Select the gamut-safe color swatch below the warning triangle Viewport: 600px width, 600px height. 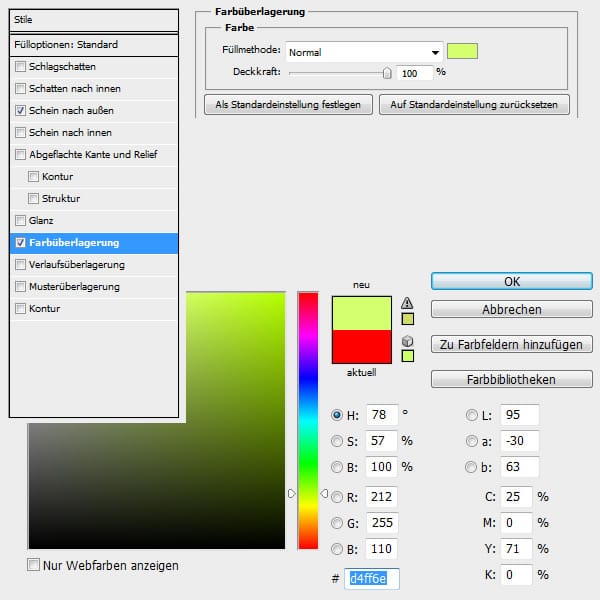coord(408,319)
